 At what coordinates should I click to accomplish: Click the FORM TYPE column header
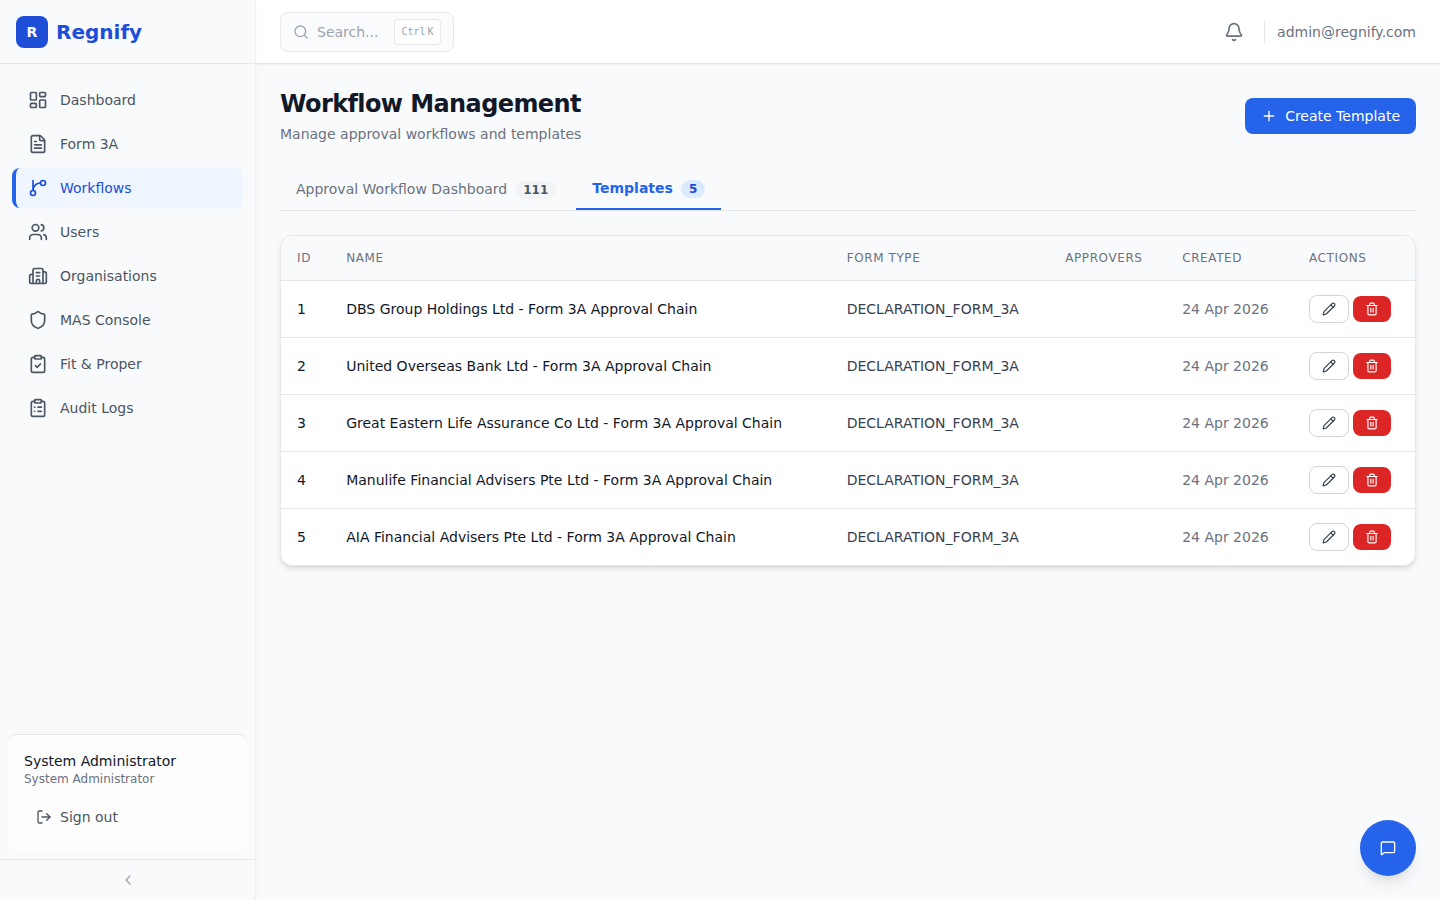pyautogui.click(x=883, y=258)
